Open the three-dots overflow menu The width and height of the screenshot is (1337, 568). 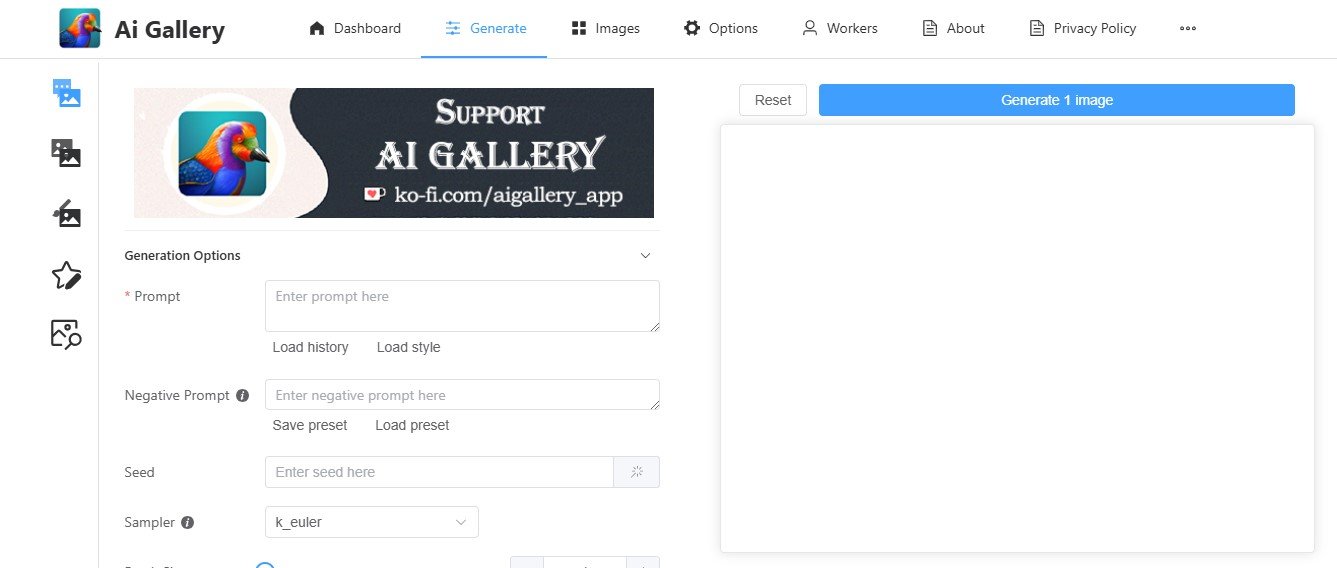(x=1187, y=29)
